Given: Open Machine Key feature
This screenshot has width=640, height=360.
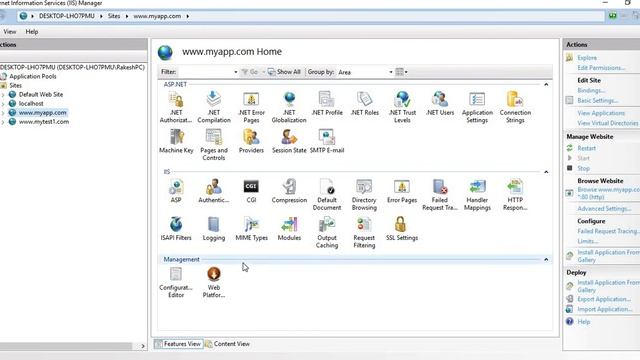Looking at the screenshot, I should pyautogui.click(x=176, y=141).
